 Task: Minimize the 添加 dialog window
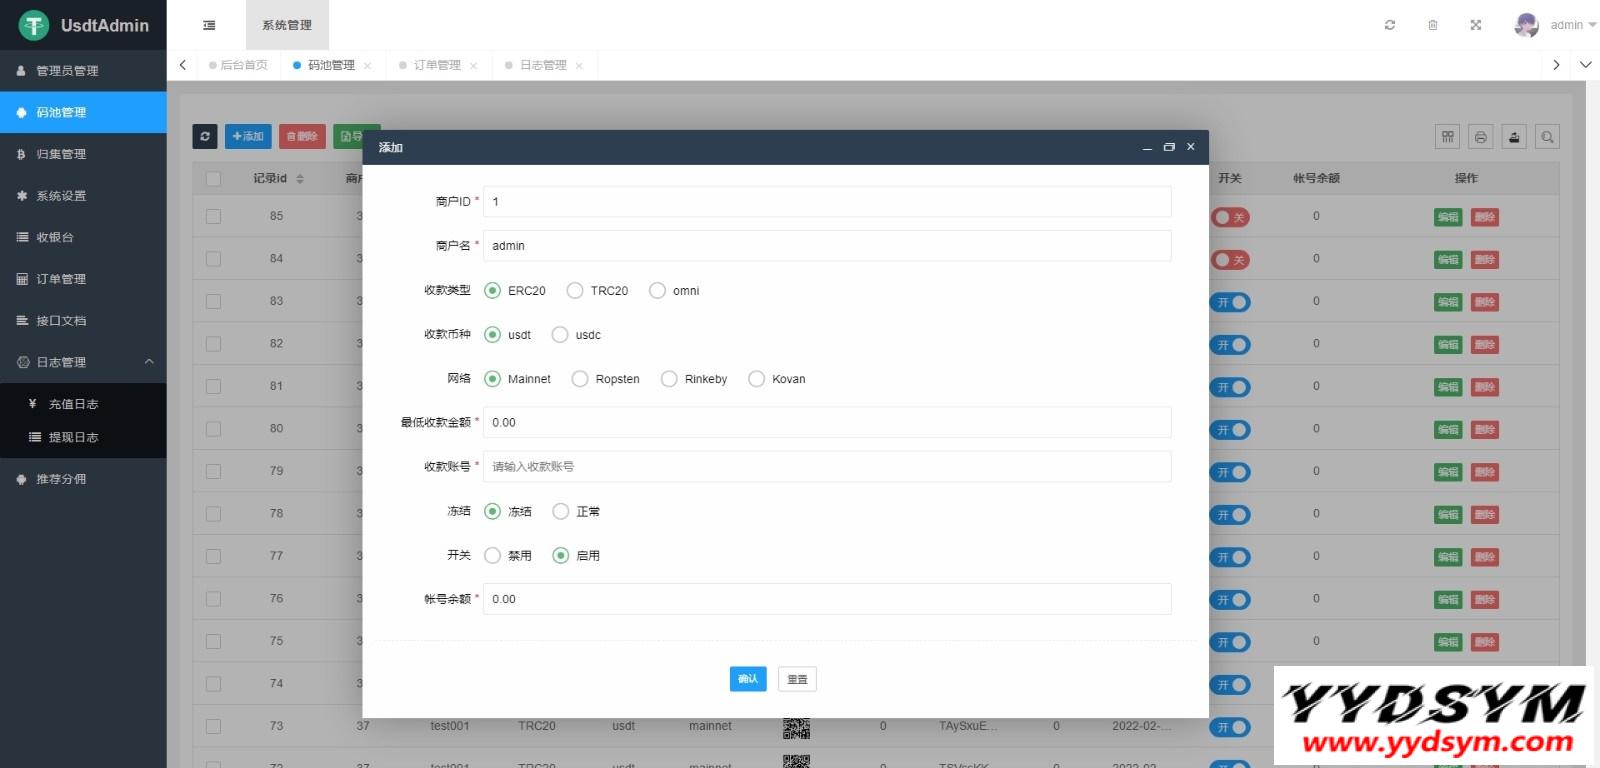tap(1147, 147)
